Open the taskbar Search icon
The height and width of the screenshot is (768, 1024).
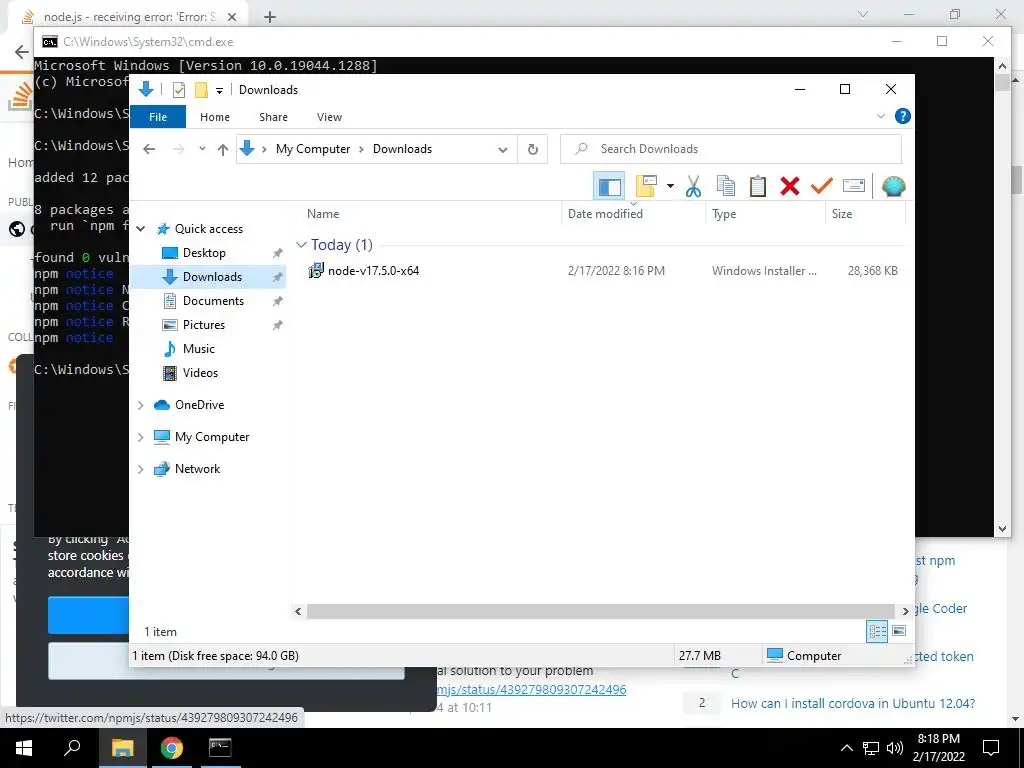(x=72, y=748)
